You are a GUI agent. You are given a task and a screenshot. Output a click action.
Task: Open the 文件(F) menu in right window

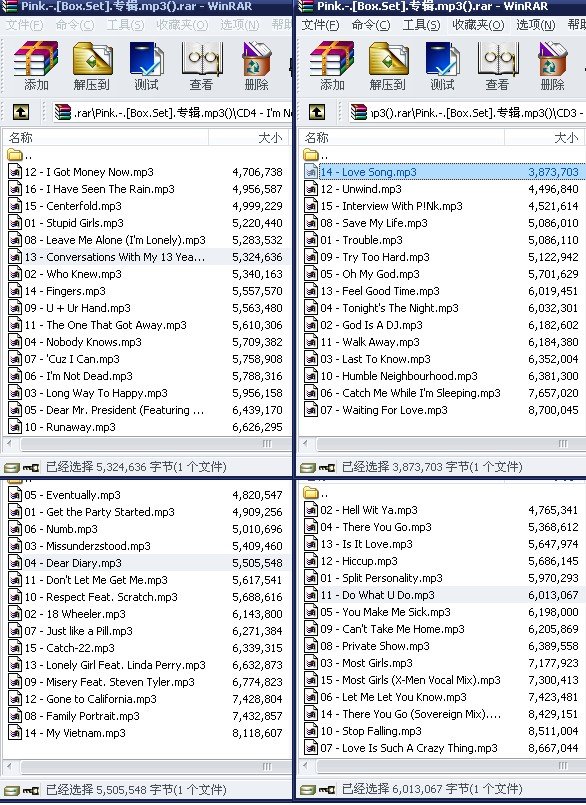point(320,25)
